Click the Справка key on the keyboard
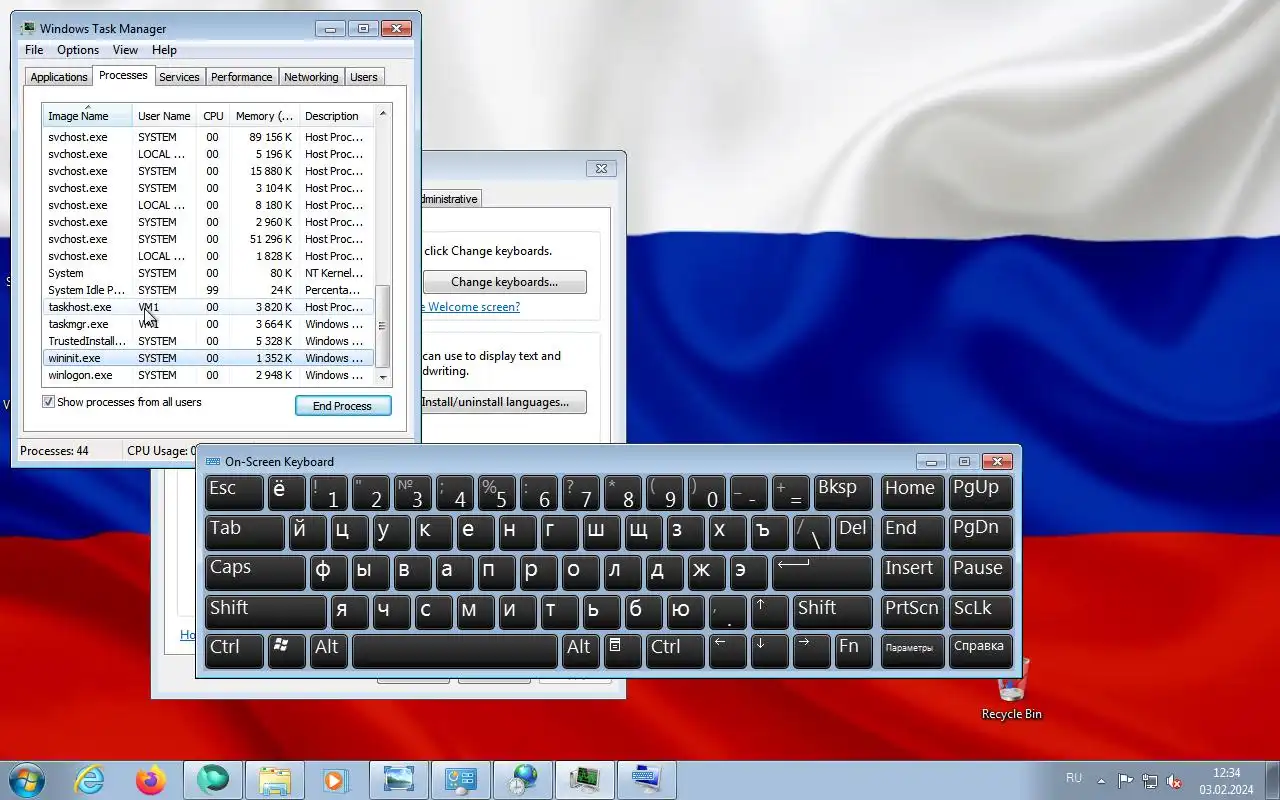 (981, 651)
